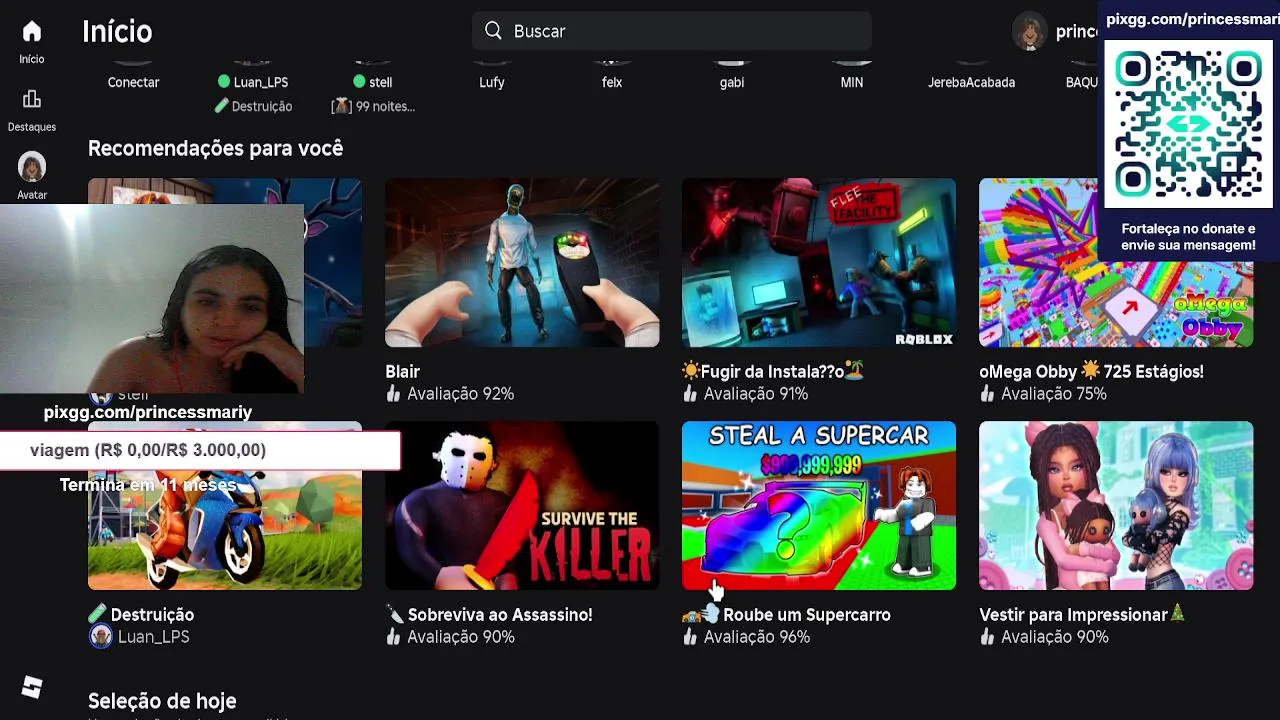This screenshot has width=1280, height=720.
Task: Click Avaliação 92% text under Blair
Action: [x=460, y=394]
